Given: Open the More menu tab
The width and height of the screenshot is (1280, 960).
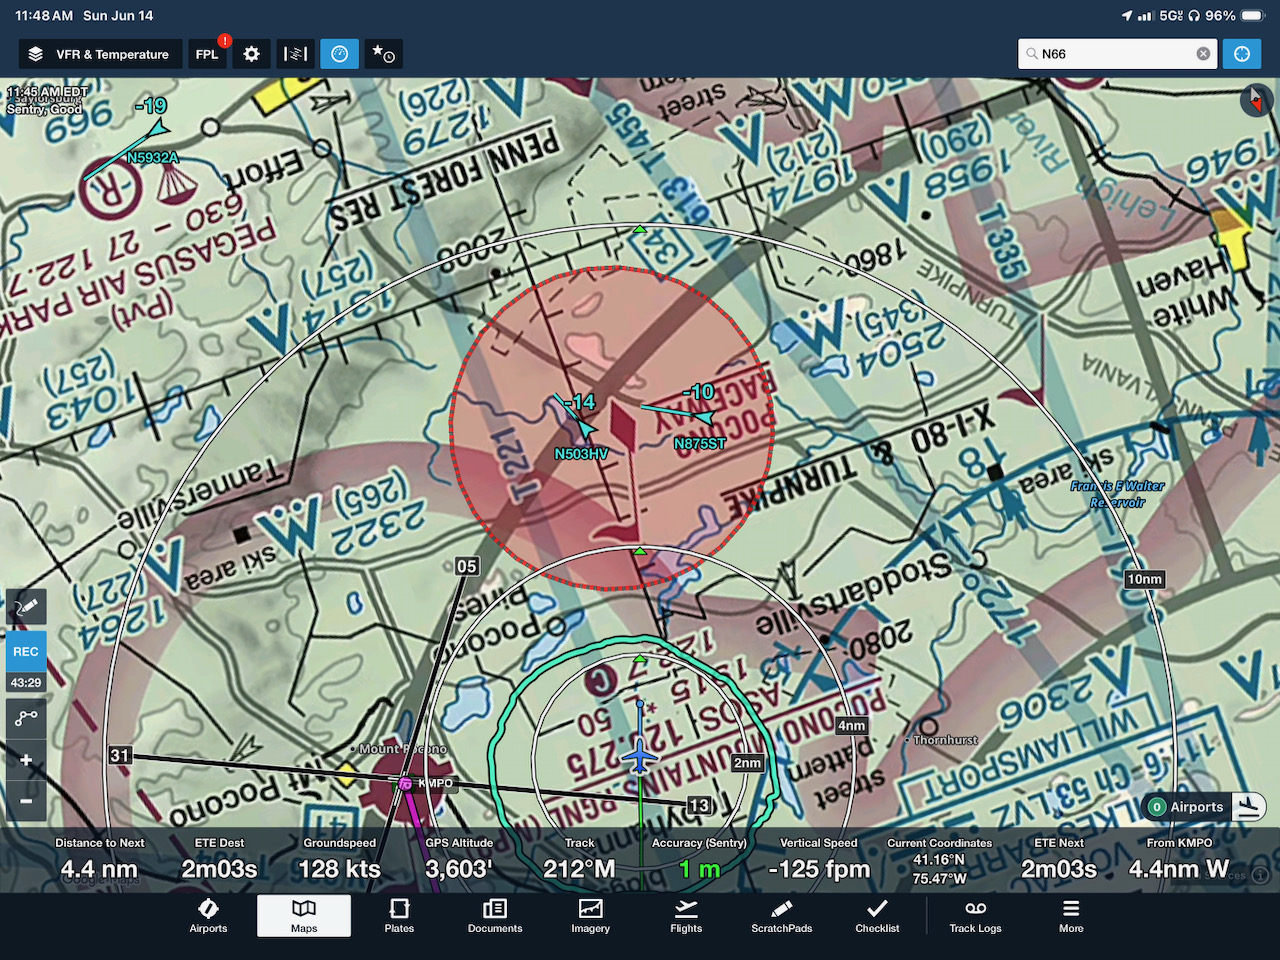Looking at the screenshot, I should [x=1071, y=916].
